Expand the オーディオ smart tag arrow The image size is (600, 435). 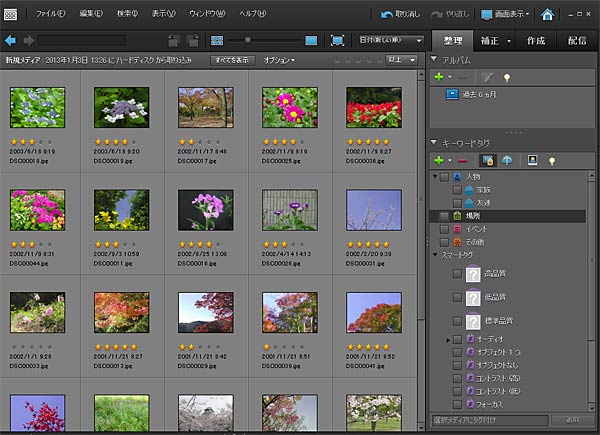448,339
